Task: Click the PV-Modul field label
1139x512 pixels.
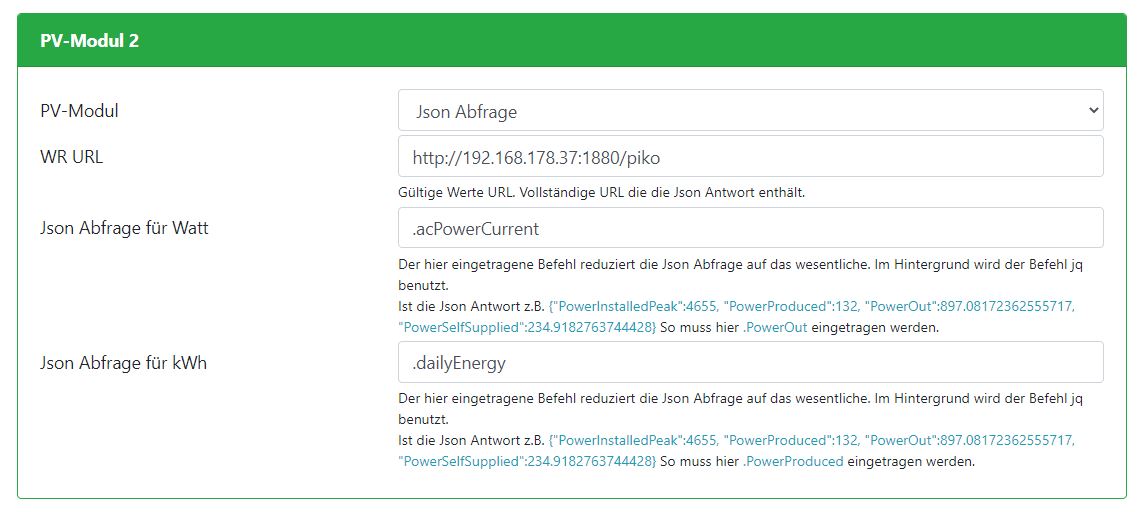Action: [79, 111]
